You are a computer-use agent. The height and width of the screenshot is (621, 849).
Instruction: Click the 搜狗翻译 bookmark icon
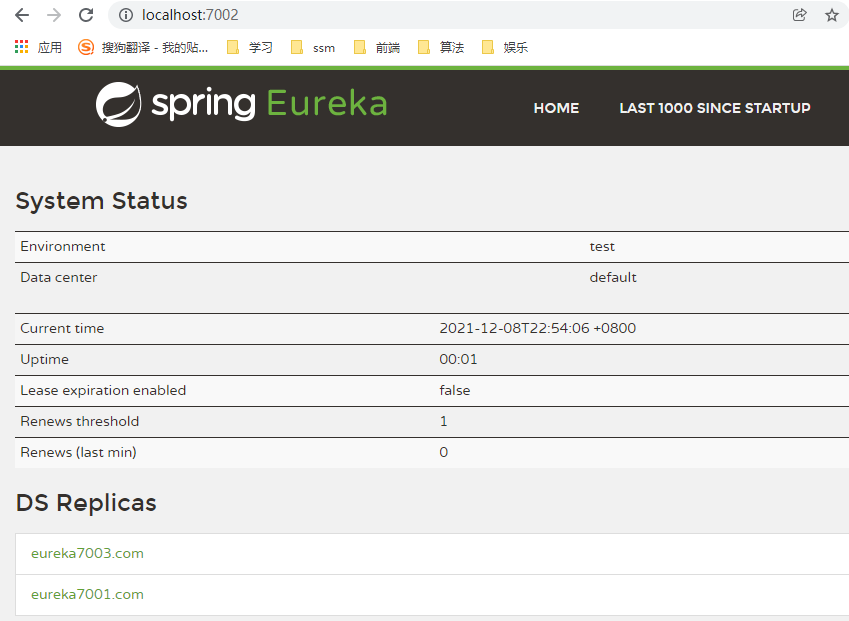[84, 46]
